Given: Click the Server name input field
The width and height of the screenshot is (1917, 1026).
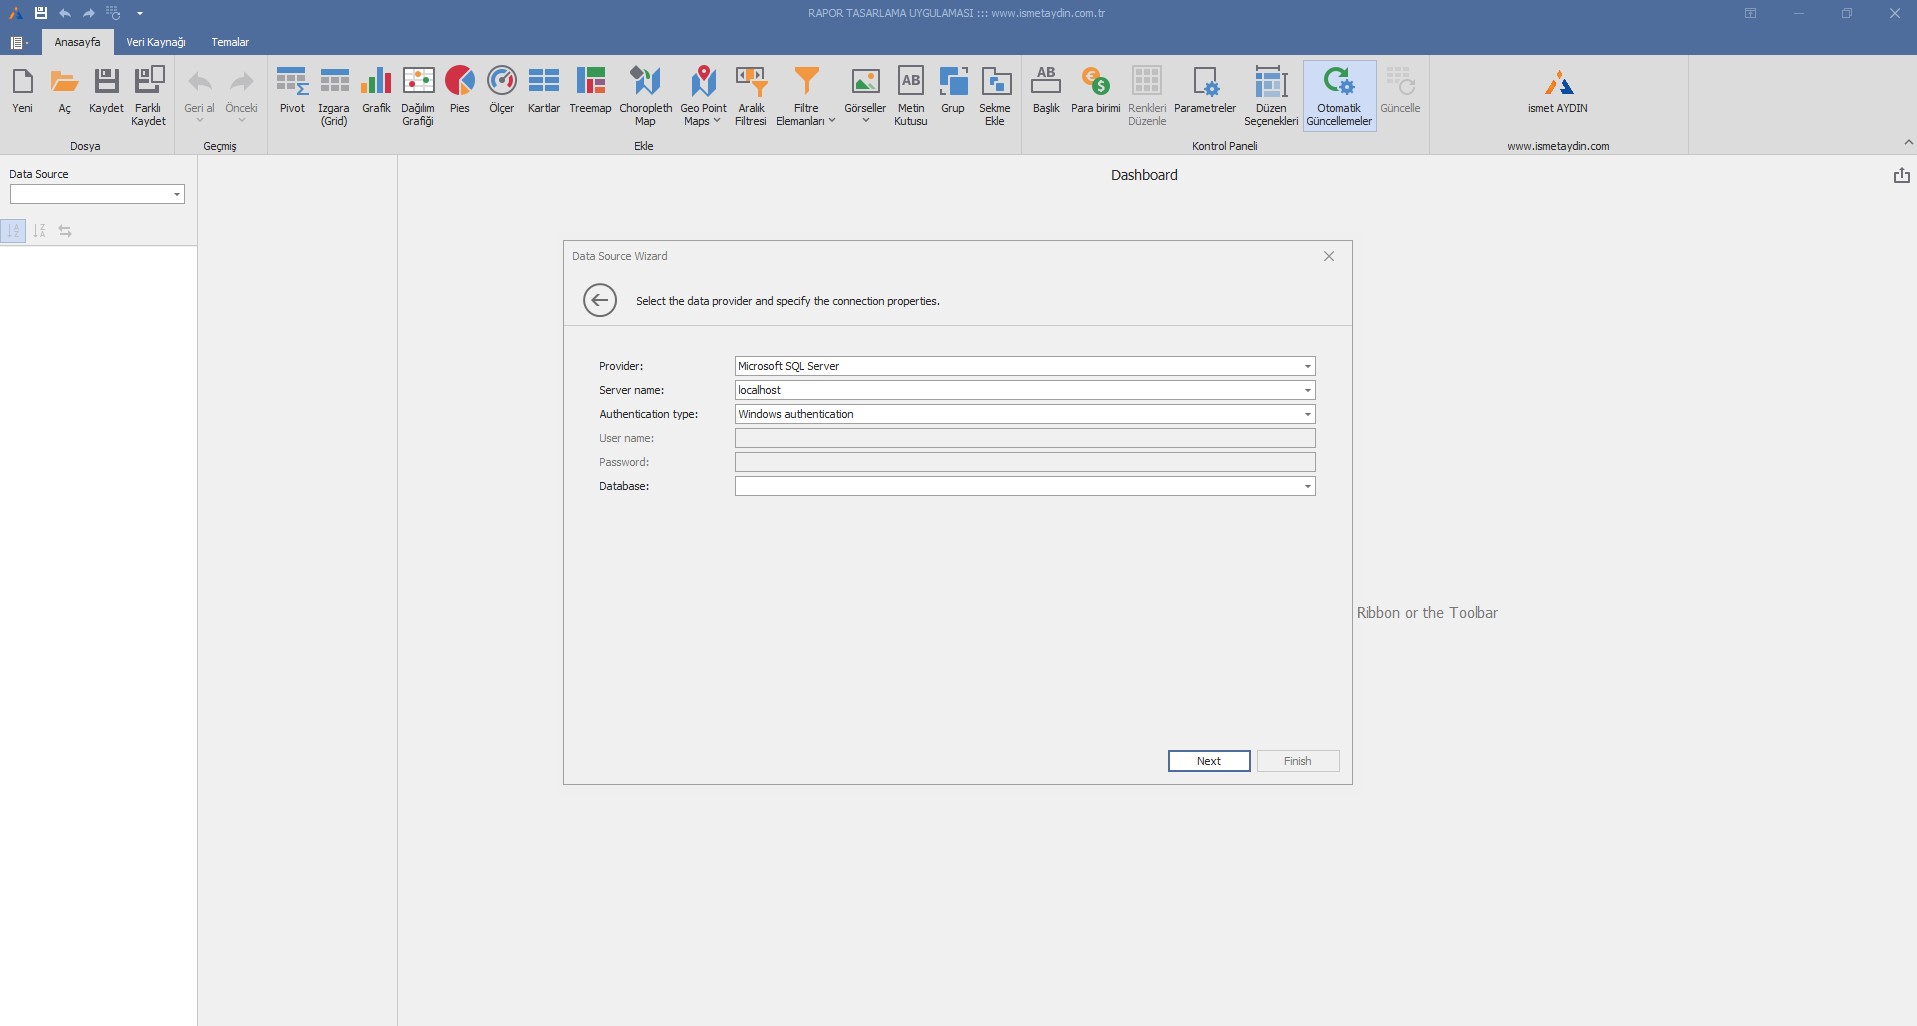Looking at the screenshot, I should [x=1015, y=390].
